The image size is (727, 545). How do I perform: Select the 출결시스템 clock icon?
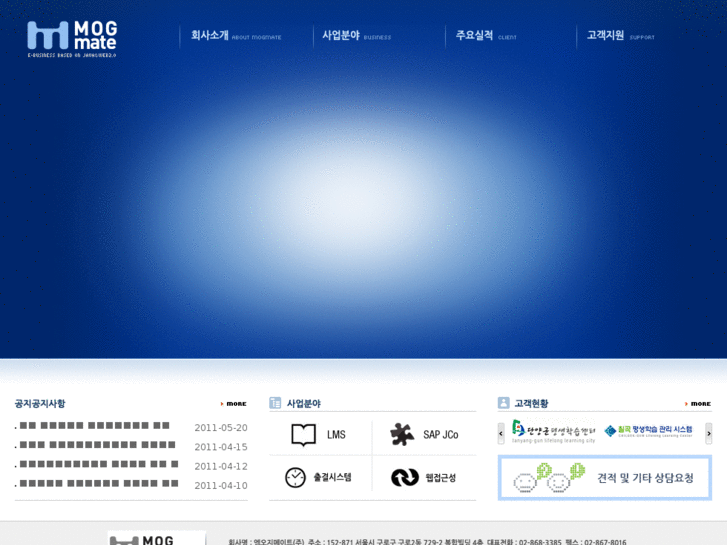coord(295,477)
